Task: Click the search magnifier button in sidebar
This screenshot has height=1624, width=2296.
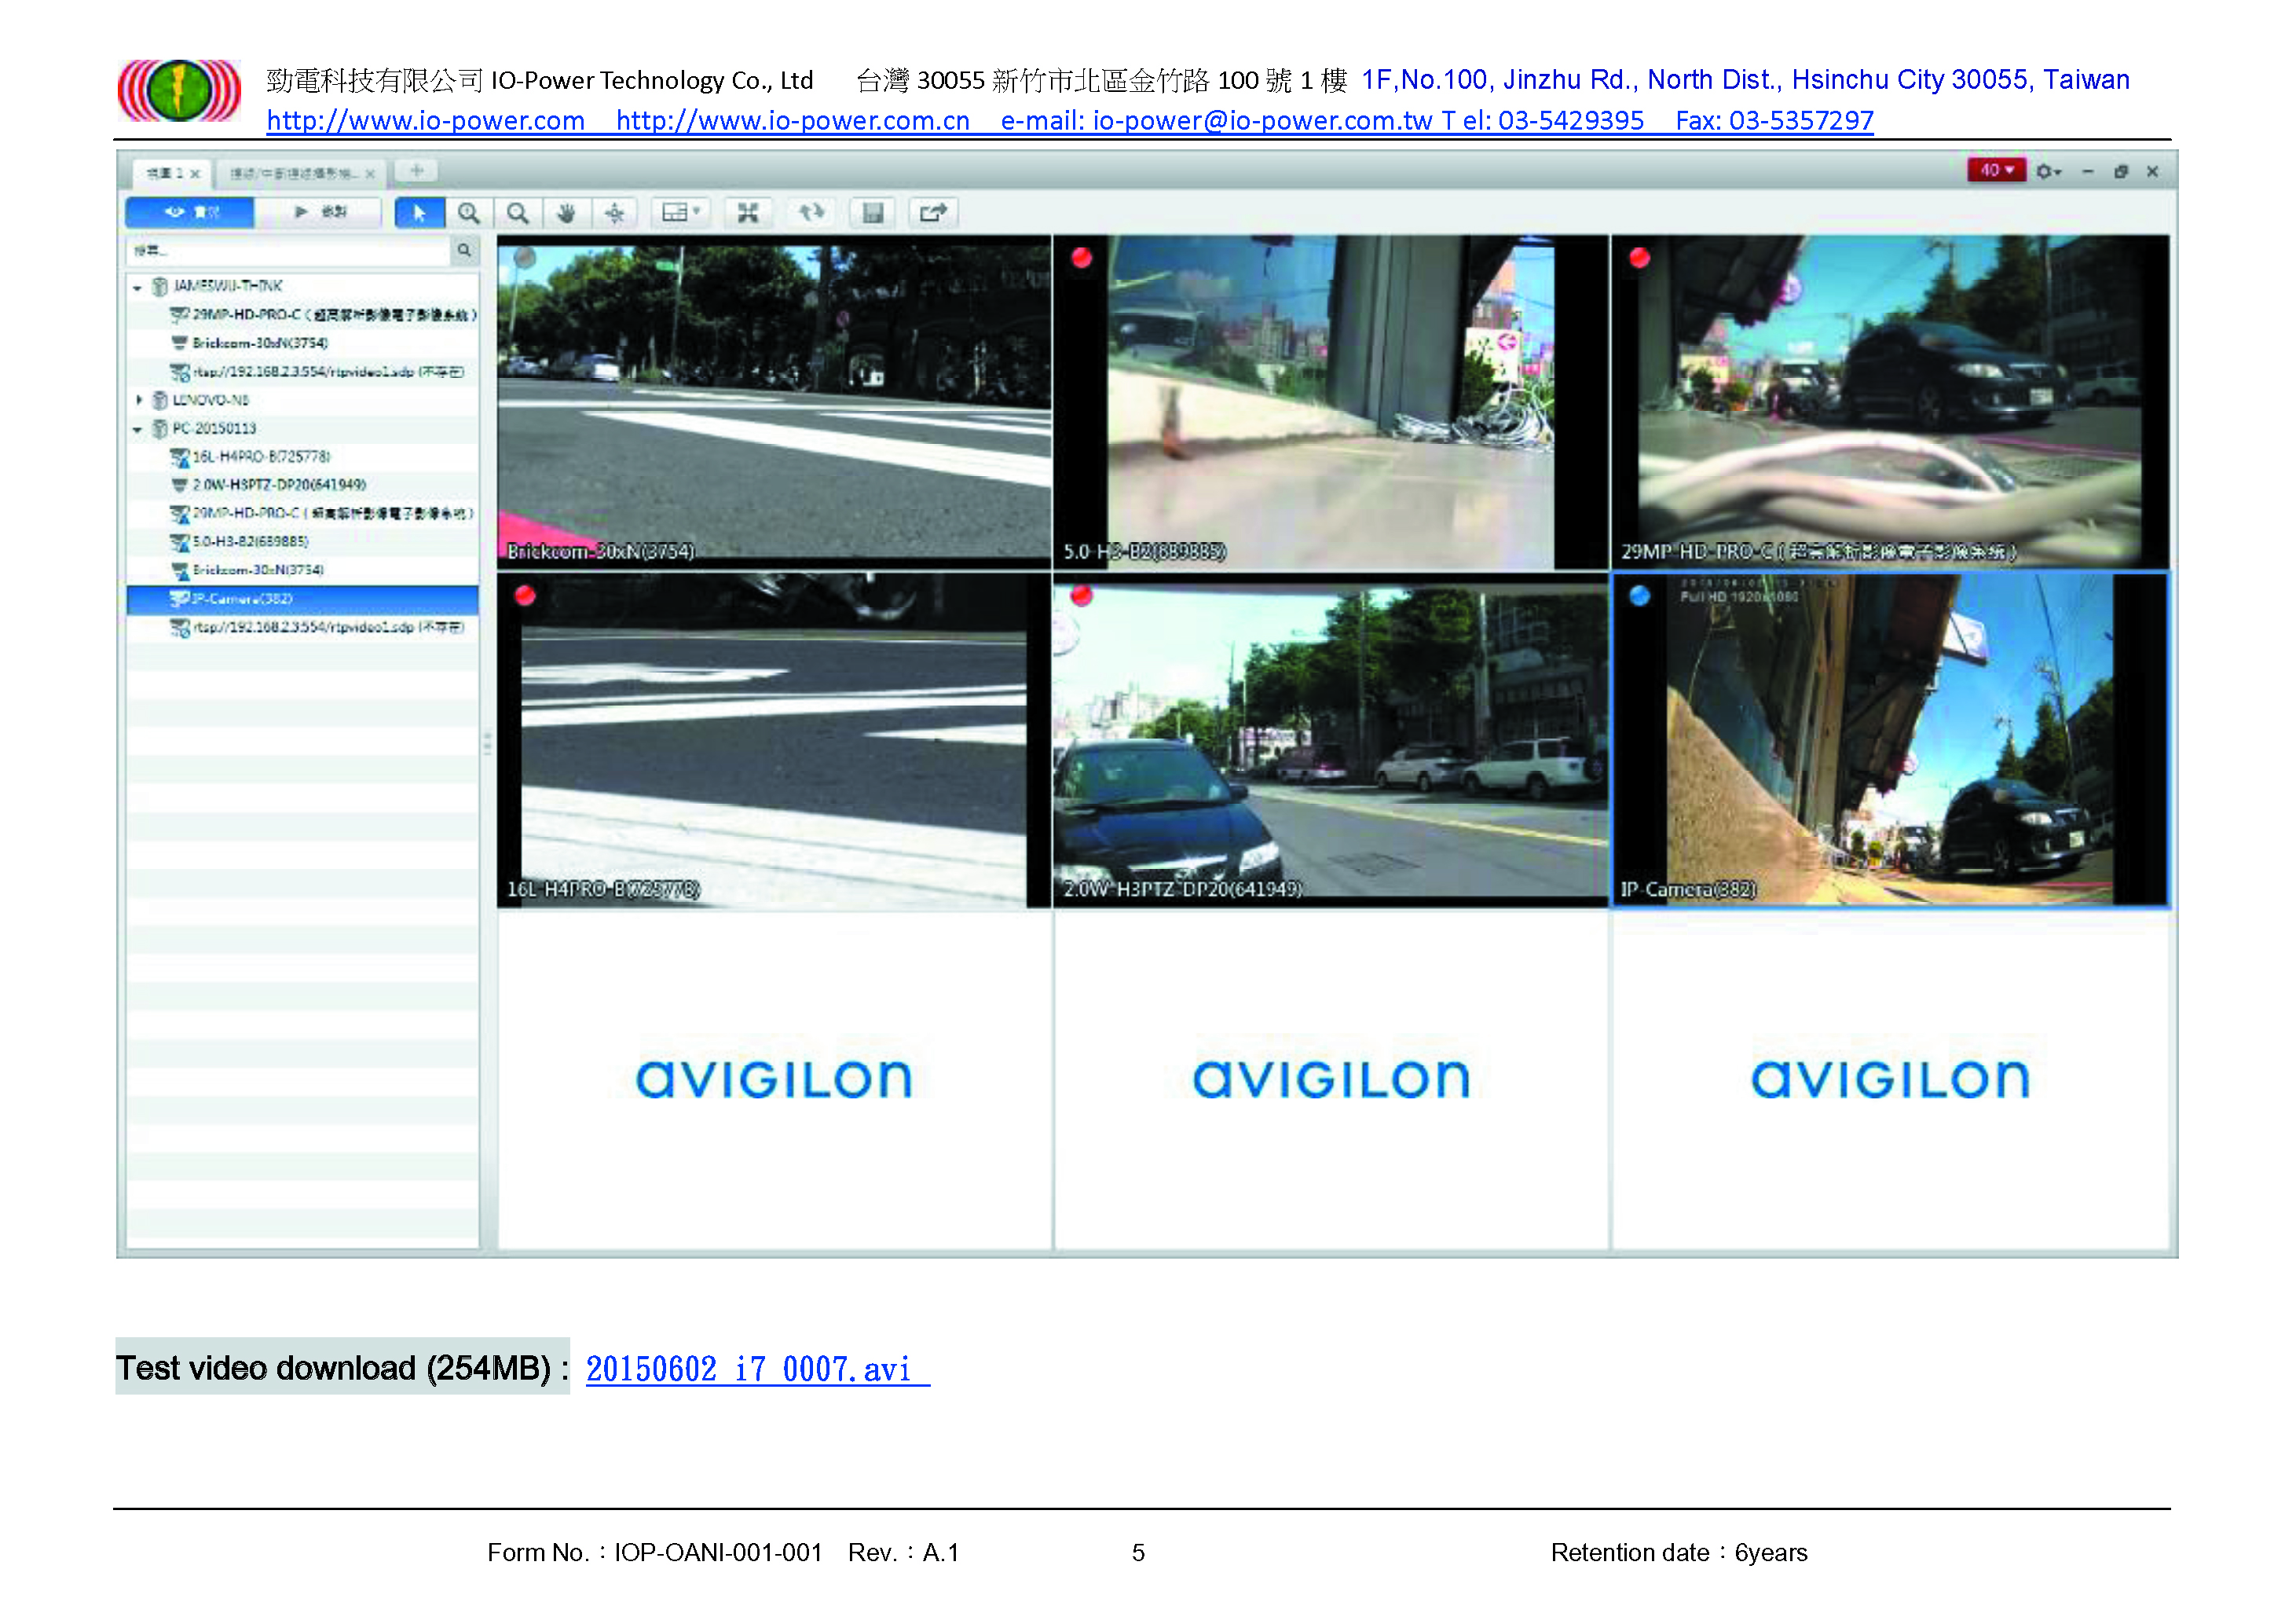Action: (464, 250)
